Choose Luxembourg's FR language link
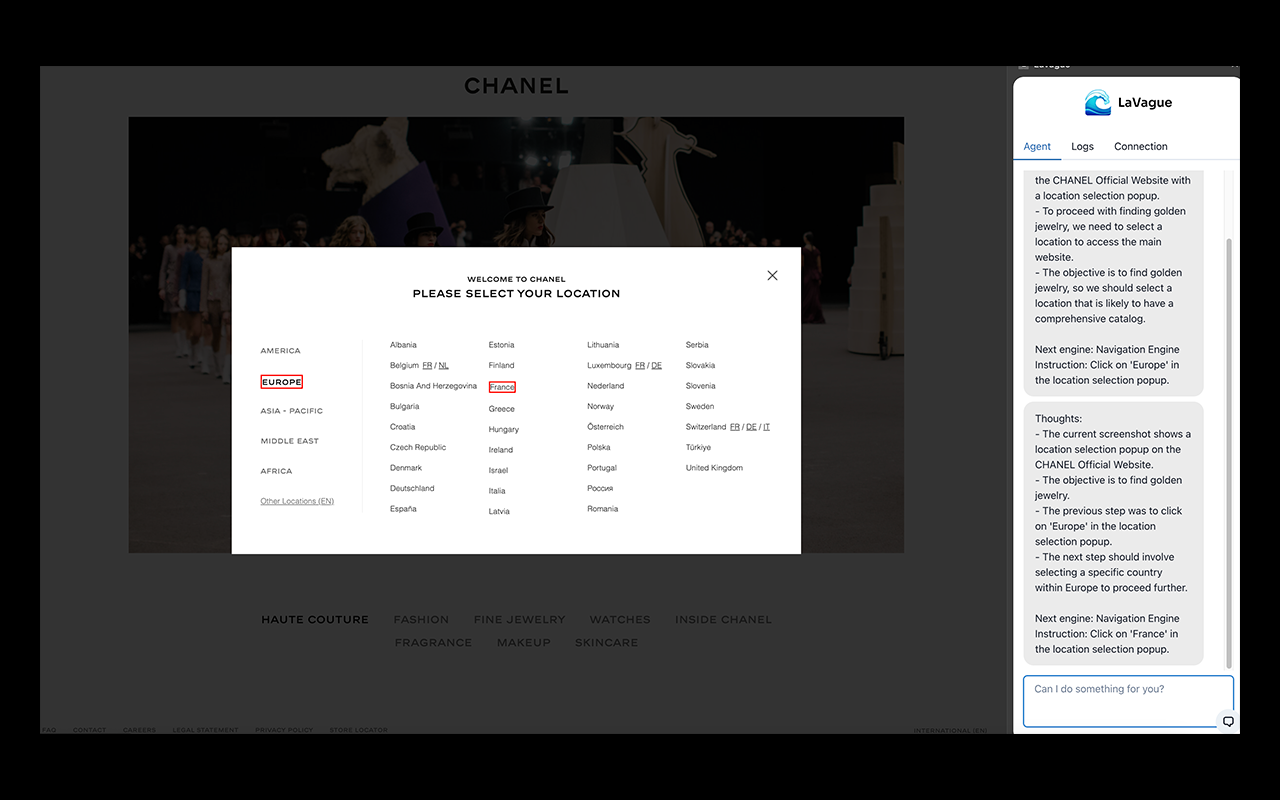 (x=640, y=366)
